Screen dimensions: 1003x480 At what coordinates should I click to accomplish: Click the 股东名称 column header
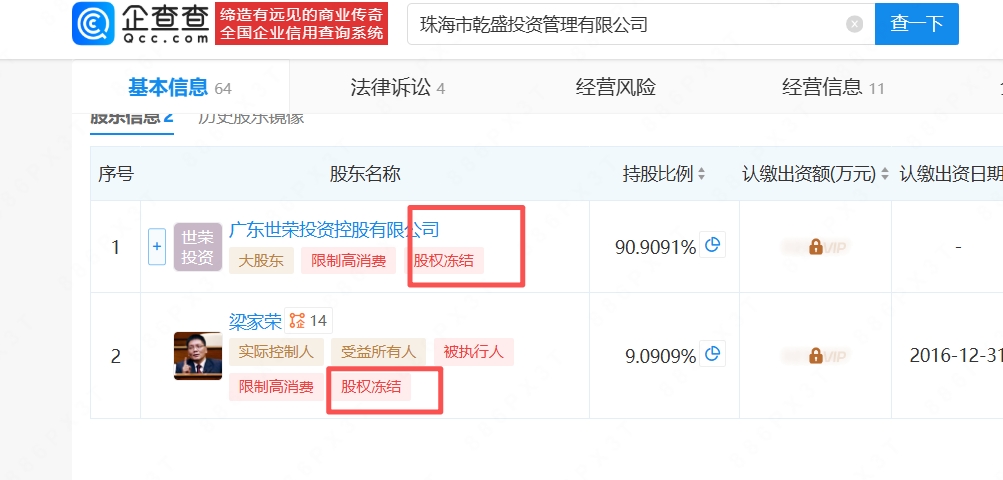coord(365,173)
